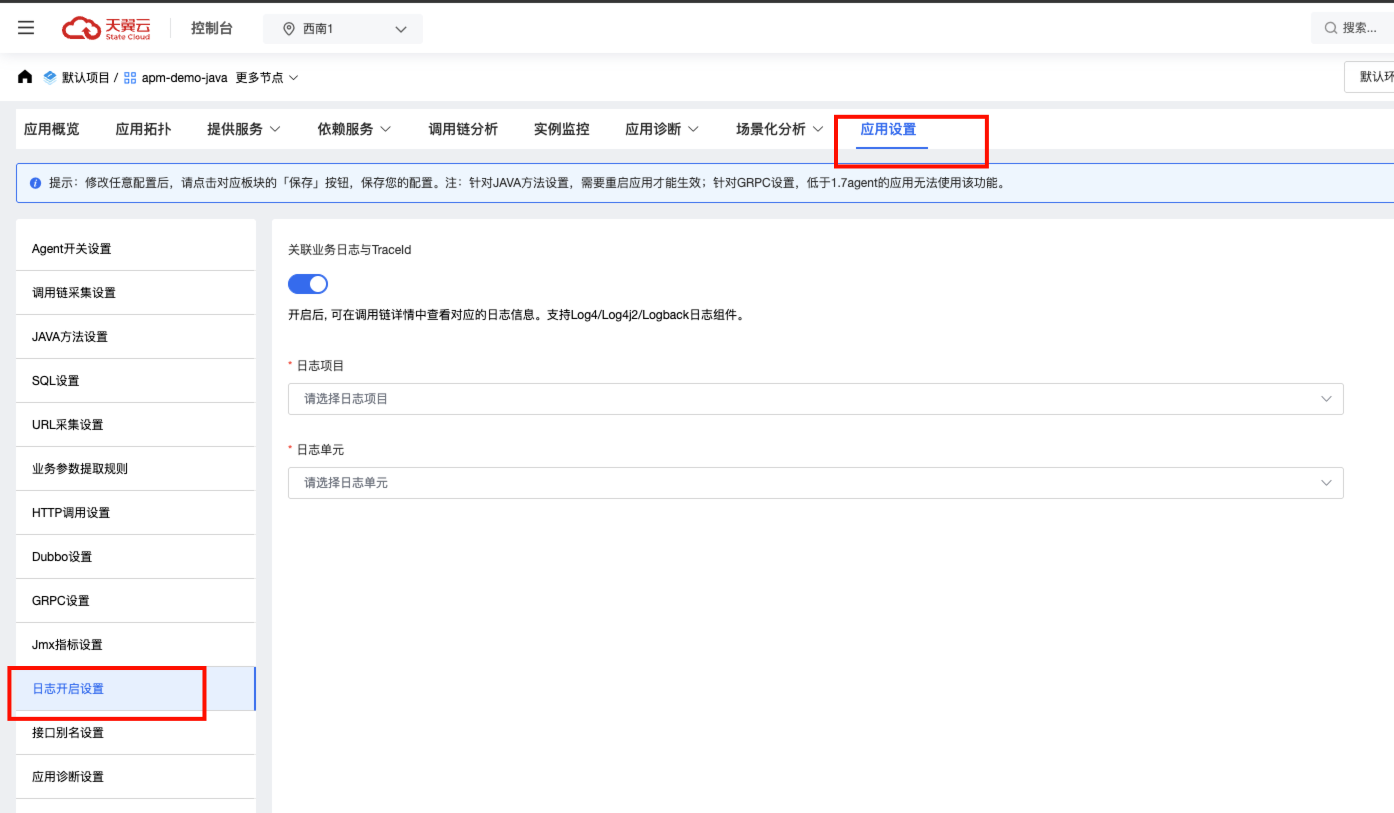This screenshot has height=813, width=1394.
Task: Open SQL设置 in the sidebar
Action: (x=136, y=381)
